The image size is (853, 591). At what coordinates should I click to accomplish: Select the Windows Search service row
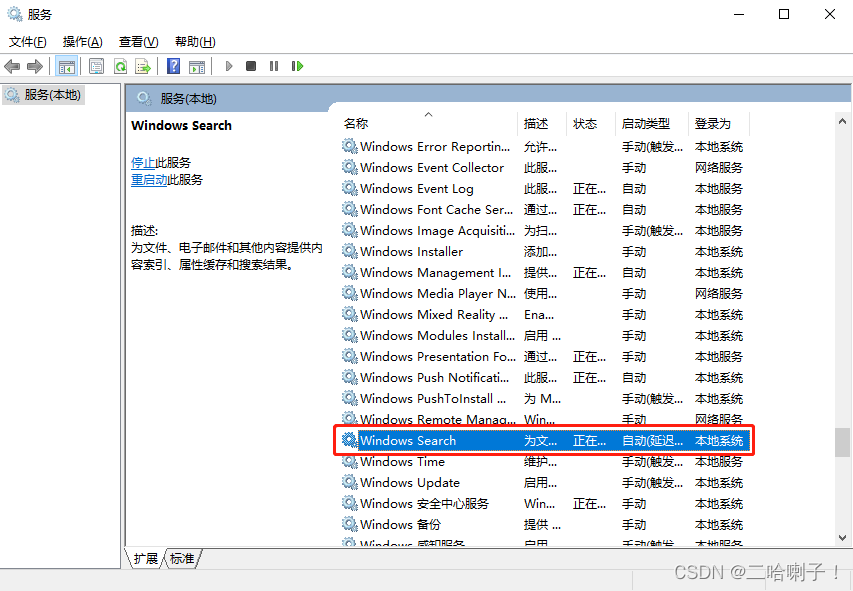point(544,441)
